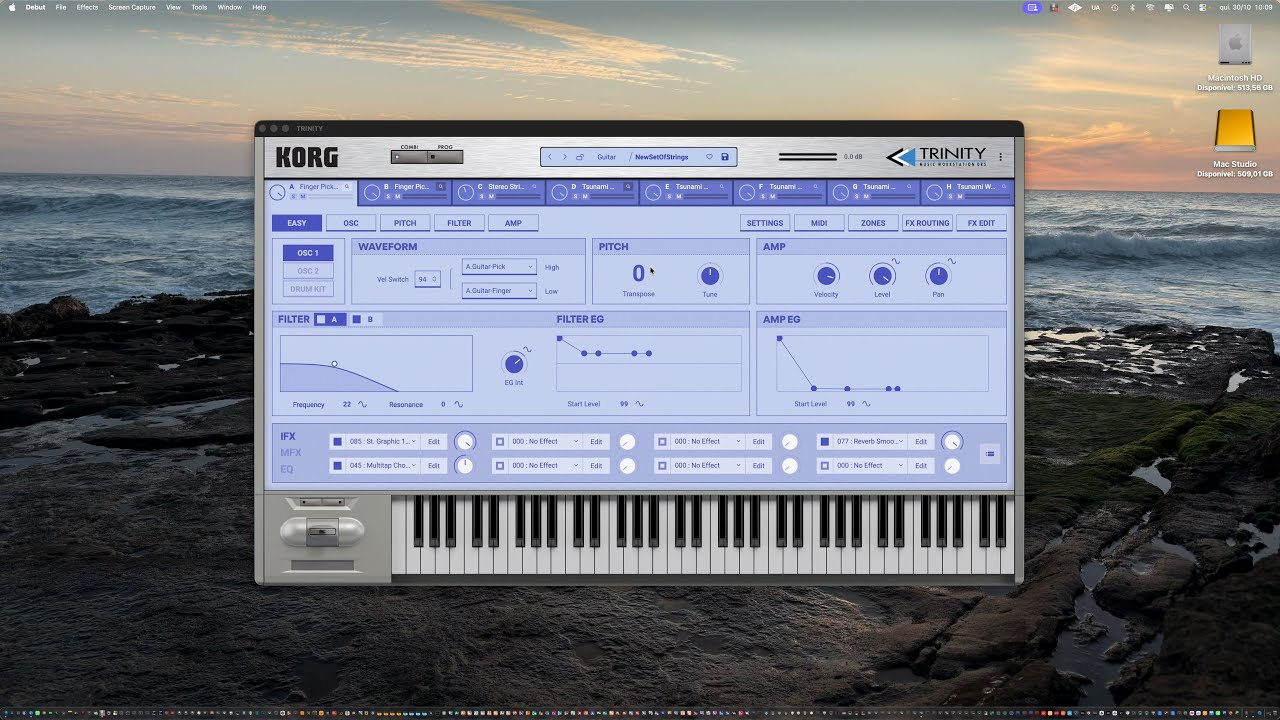Click the joystick controller beside the keyboard

(x=322, y=532)
